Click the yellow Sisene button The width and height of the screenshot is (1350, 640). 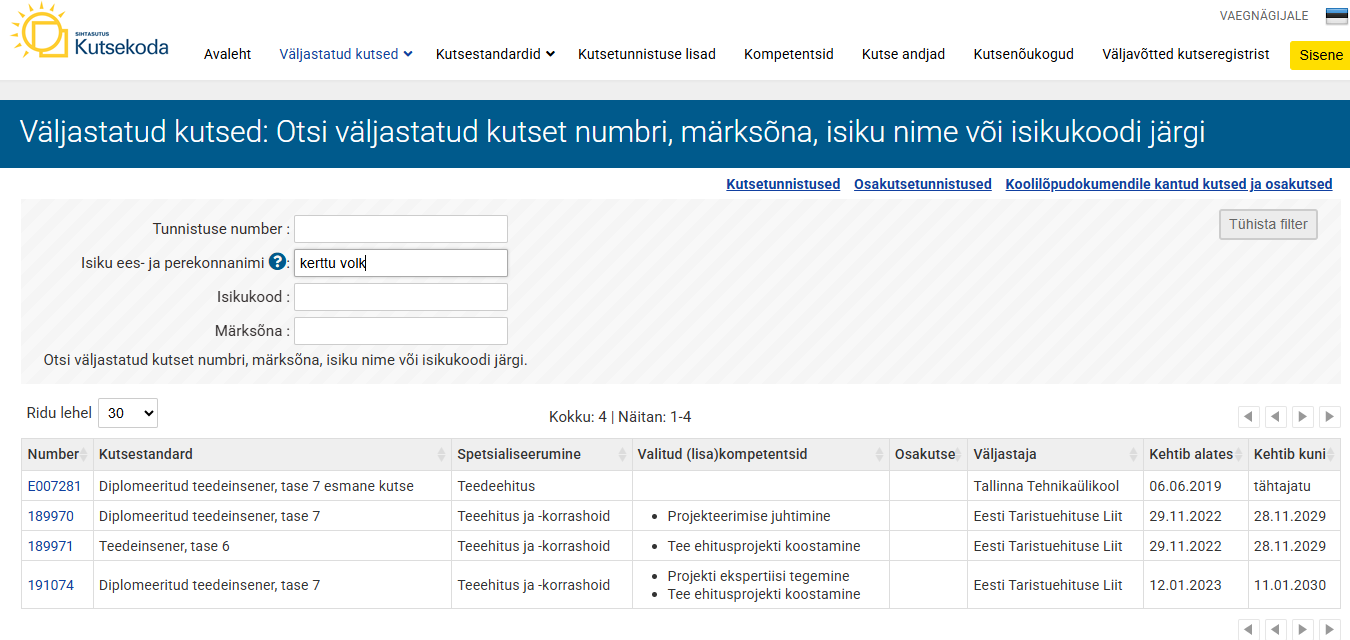(x=1321, y=55)
